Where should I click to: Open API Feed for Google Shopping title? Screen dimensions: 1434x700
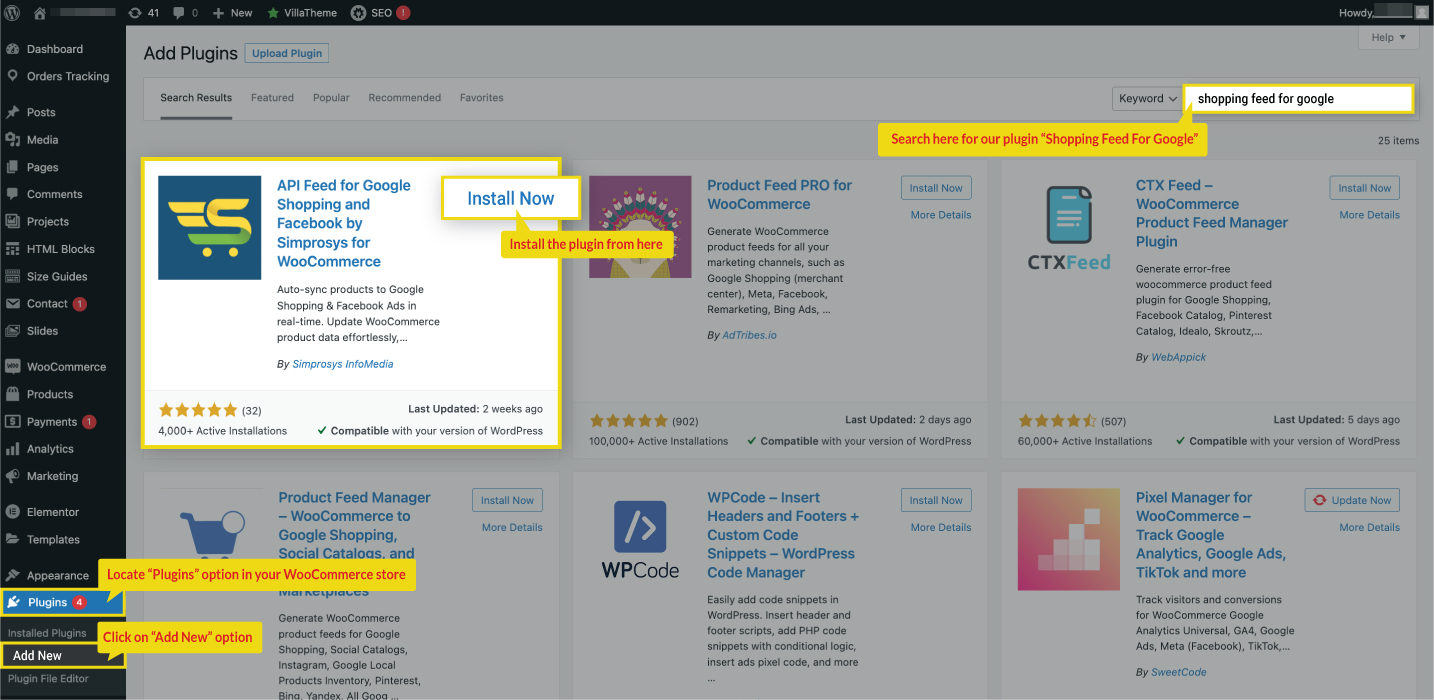pyautogui.click(x=344, y=223)
